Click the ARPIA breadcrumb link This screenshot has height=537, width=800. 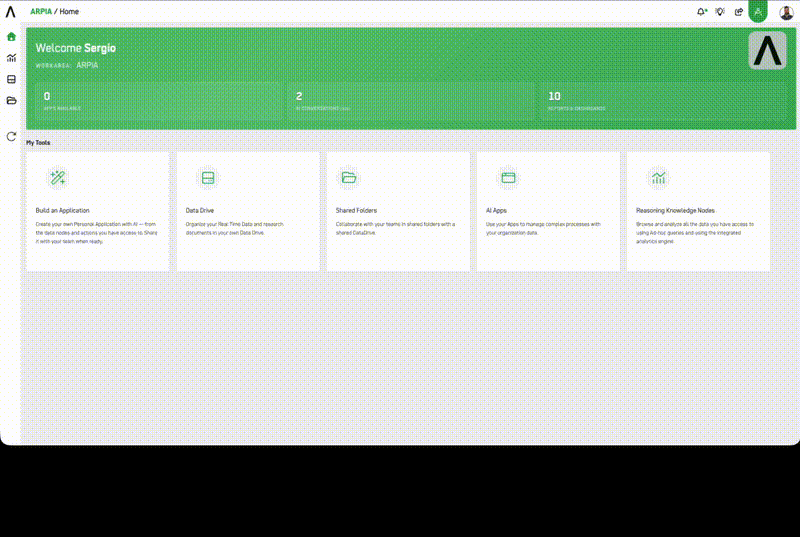41,11
